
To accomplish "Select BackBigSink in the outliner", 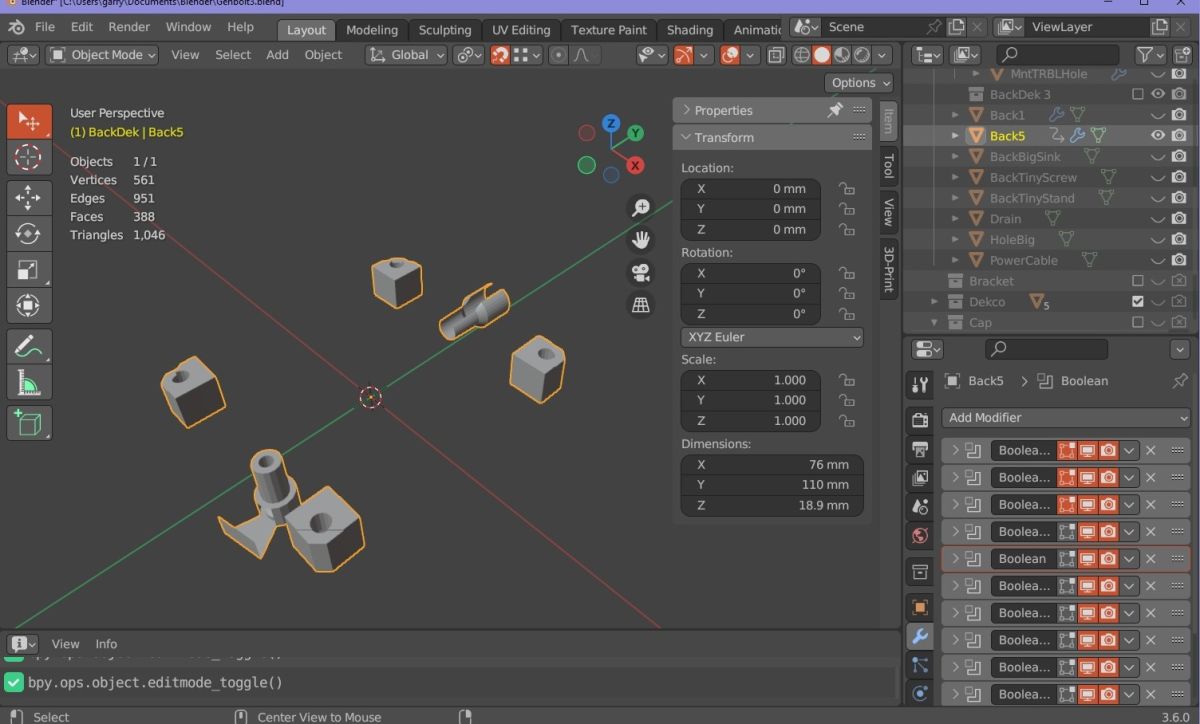I will 1025,156.
